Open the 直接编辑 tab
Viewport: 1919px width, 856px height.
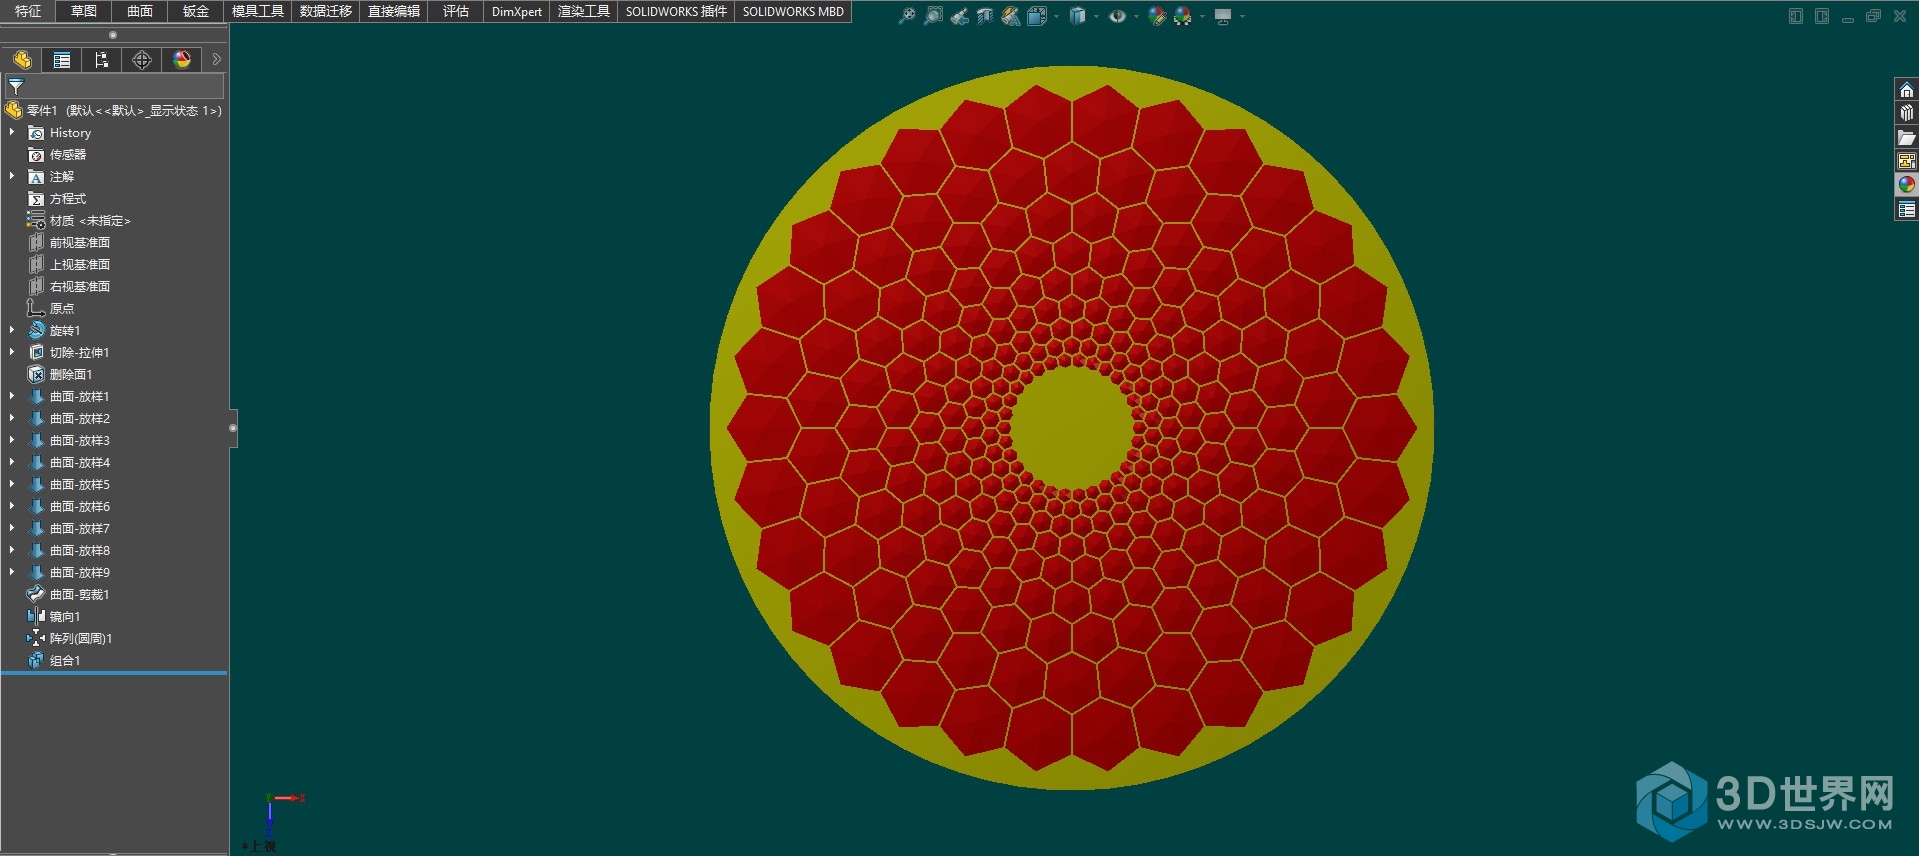point(394,11)
